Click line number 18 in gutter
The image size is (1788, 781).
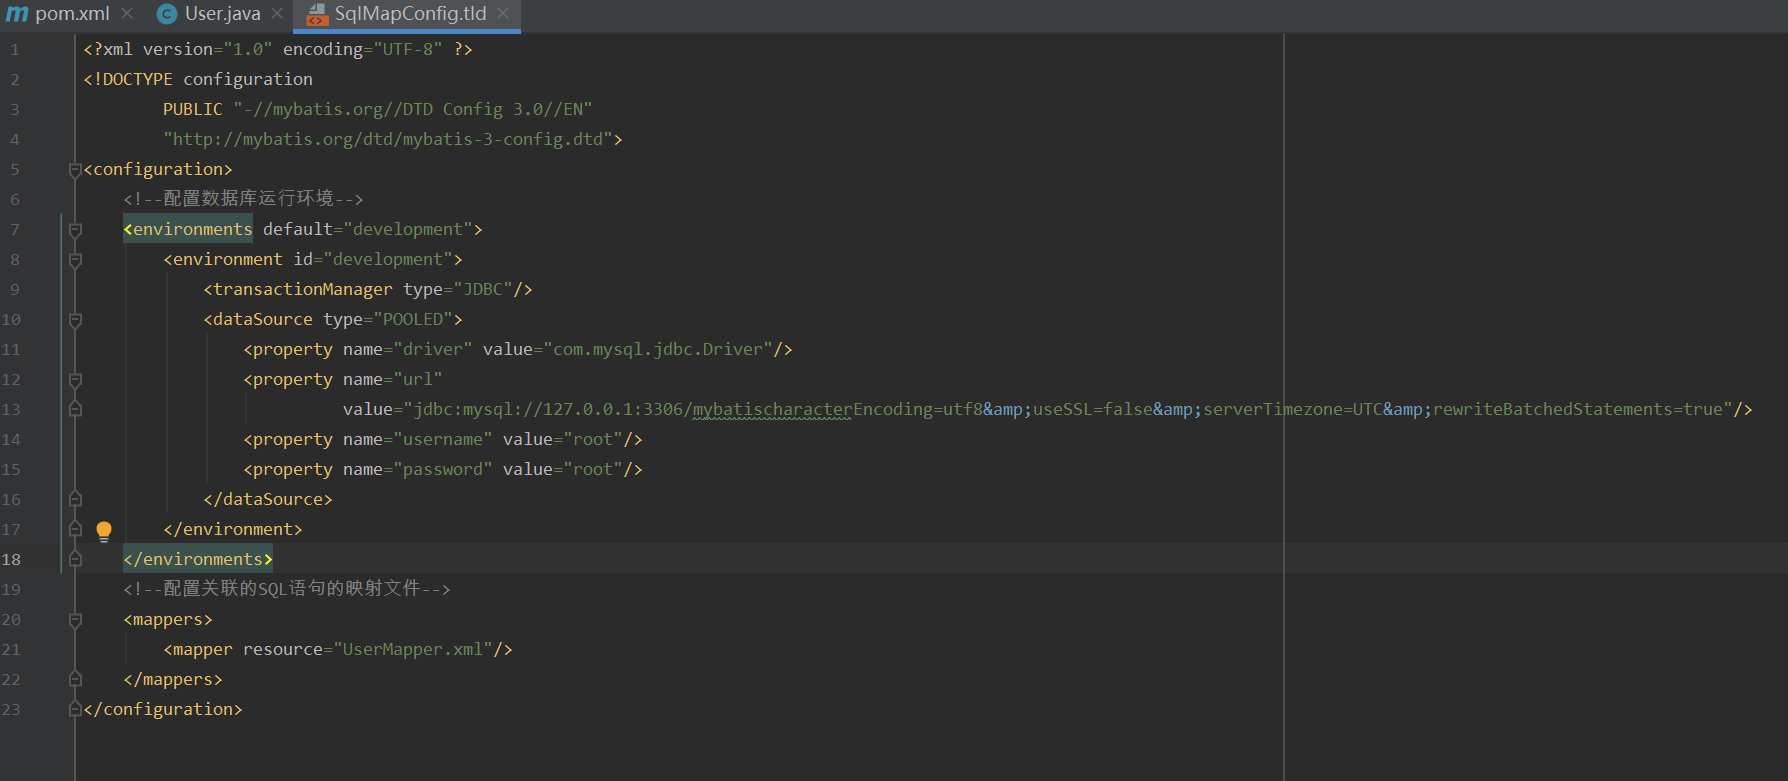tap(11, 559)
